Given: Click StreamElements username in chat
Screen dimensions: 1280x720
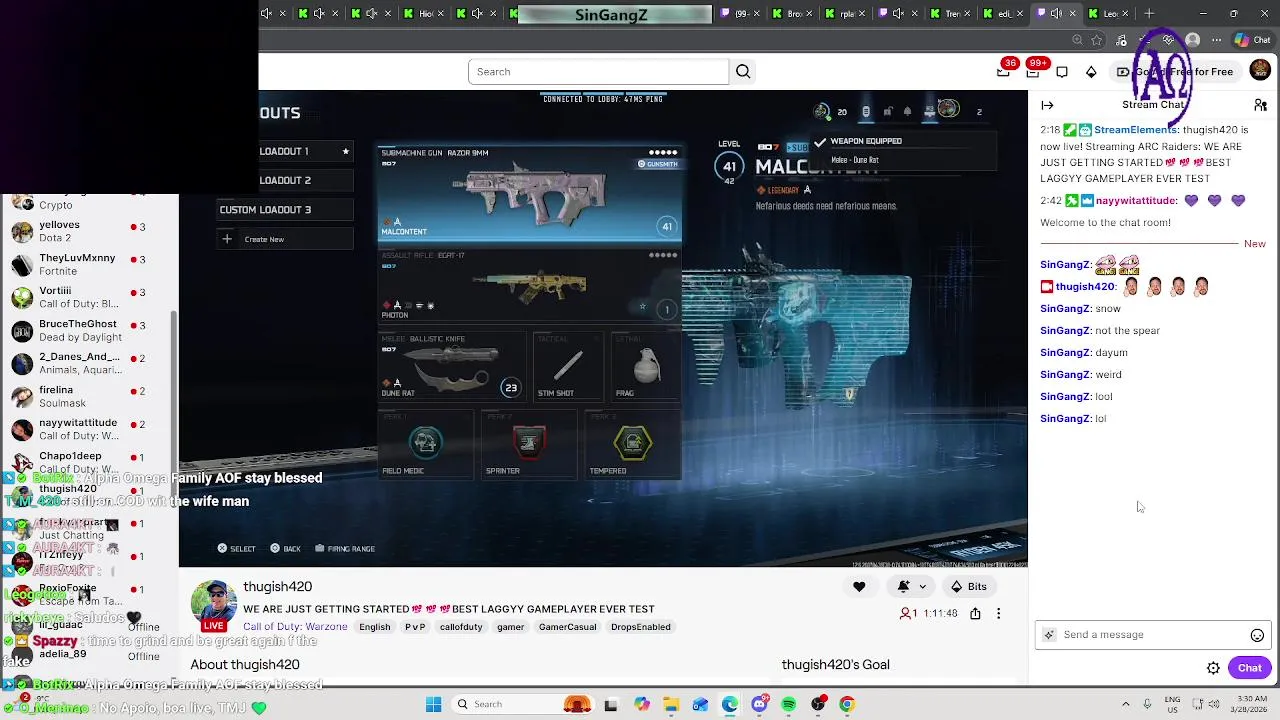Looking at the screenshot, I should pos(1135,130).
